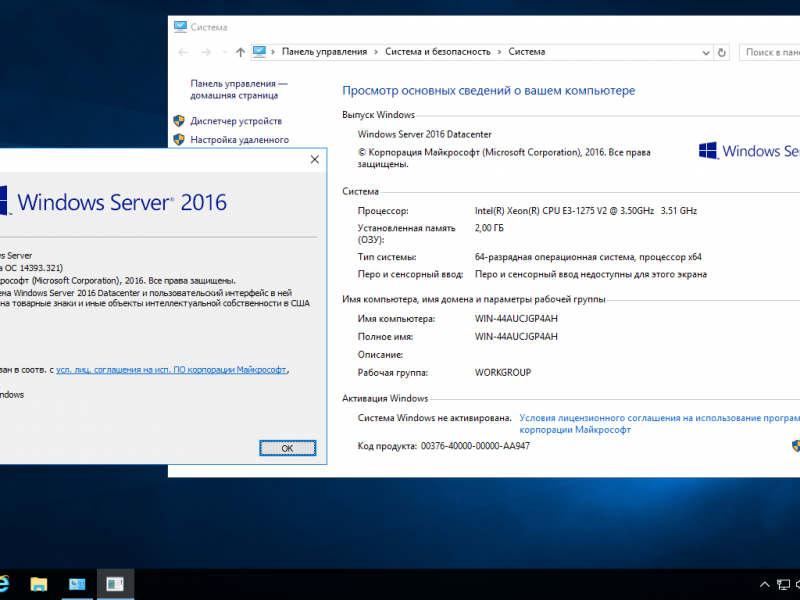This screenshot has width=800, height=600.
Task: Expand chevron after 'Панель управления' breadcrumb
Action: coord(376,52)
